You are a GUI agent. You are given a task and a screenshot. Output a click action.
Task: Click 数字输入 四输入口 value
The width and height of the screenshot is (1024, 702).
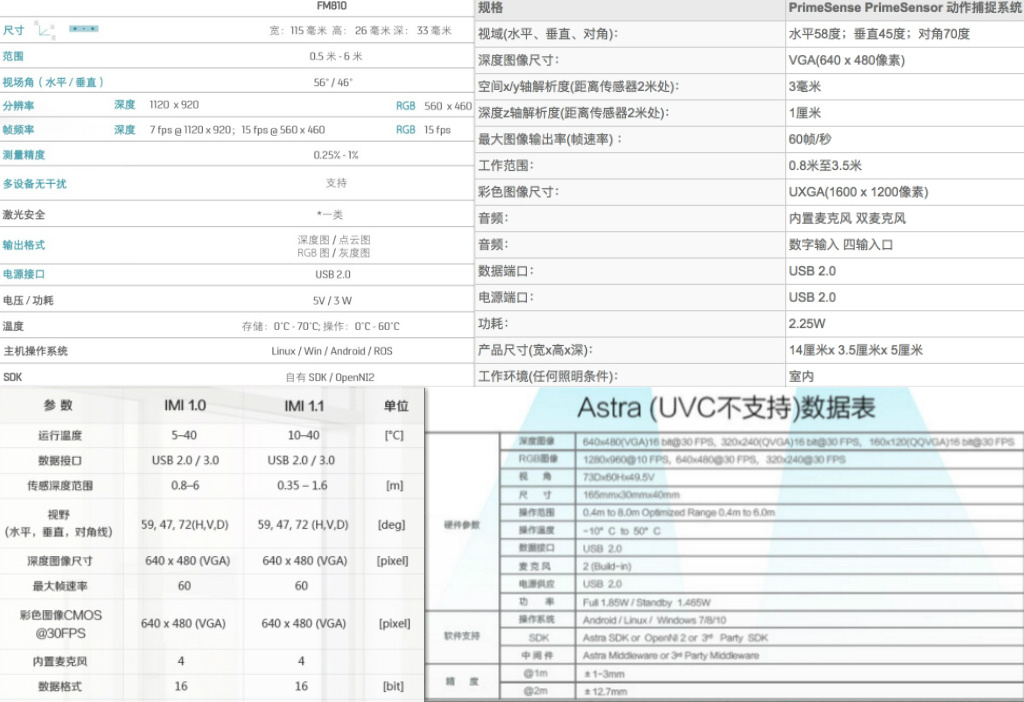click(x=840, y=244)
